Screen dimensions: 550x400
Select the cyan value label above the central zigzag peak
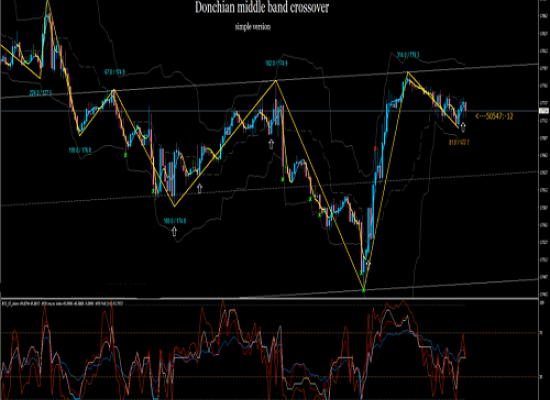coord(276,63)
